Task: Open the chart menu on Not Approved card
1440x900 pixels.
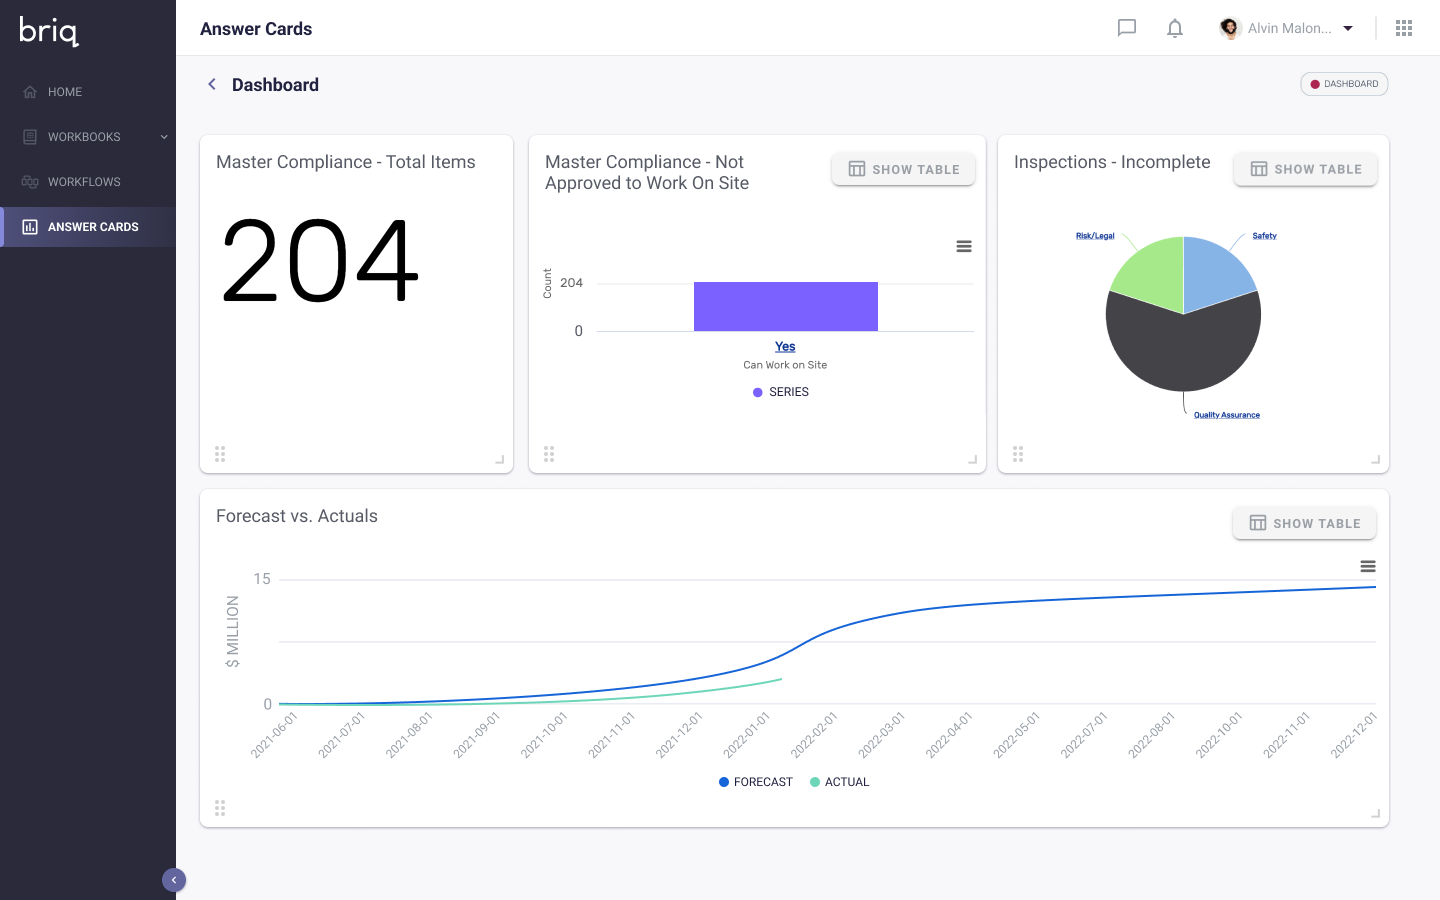Action: tap(963, 246)
